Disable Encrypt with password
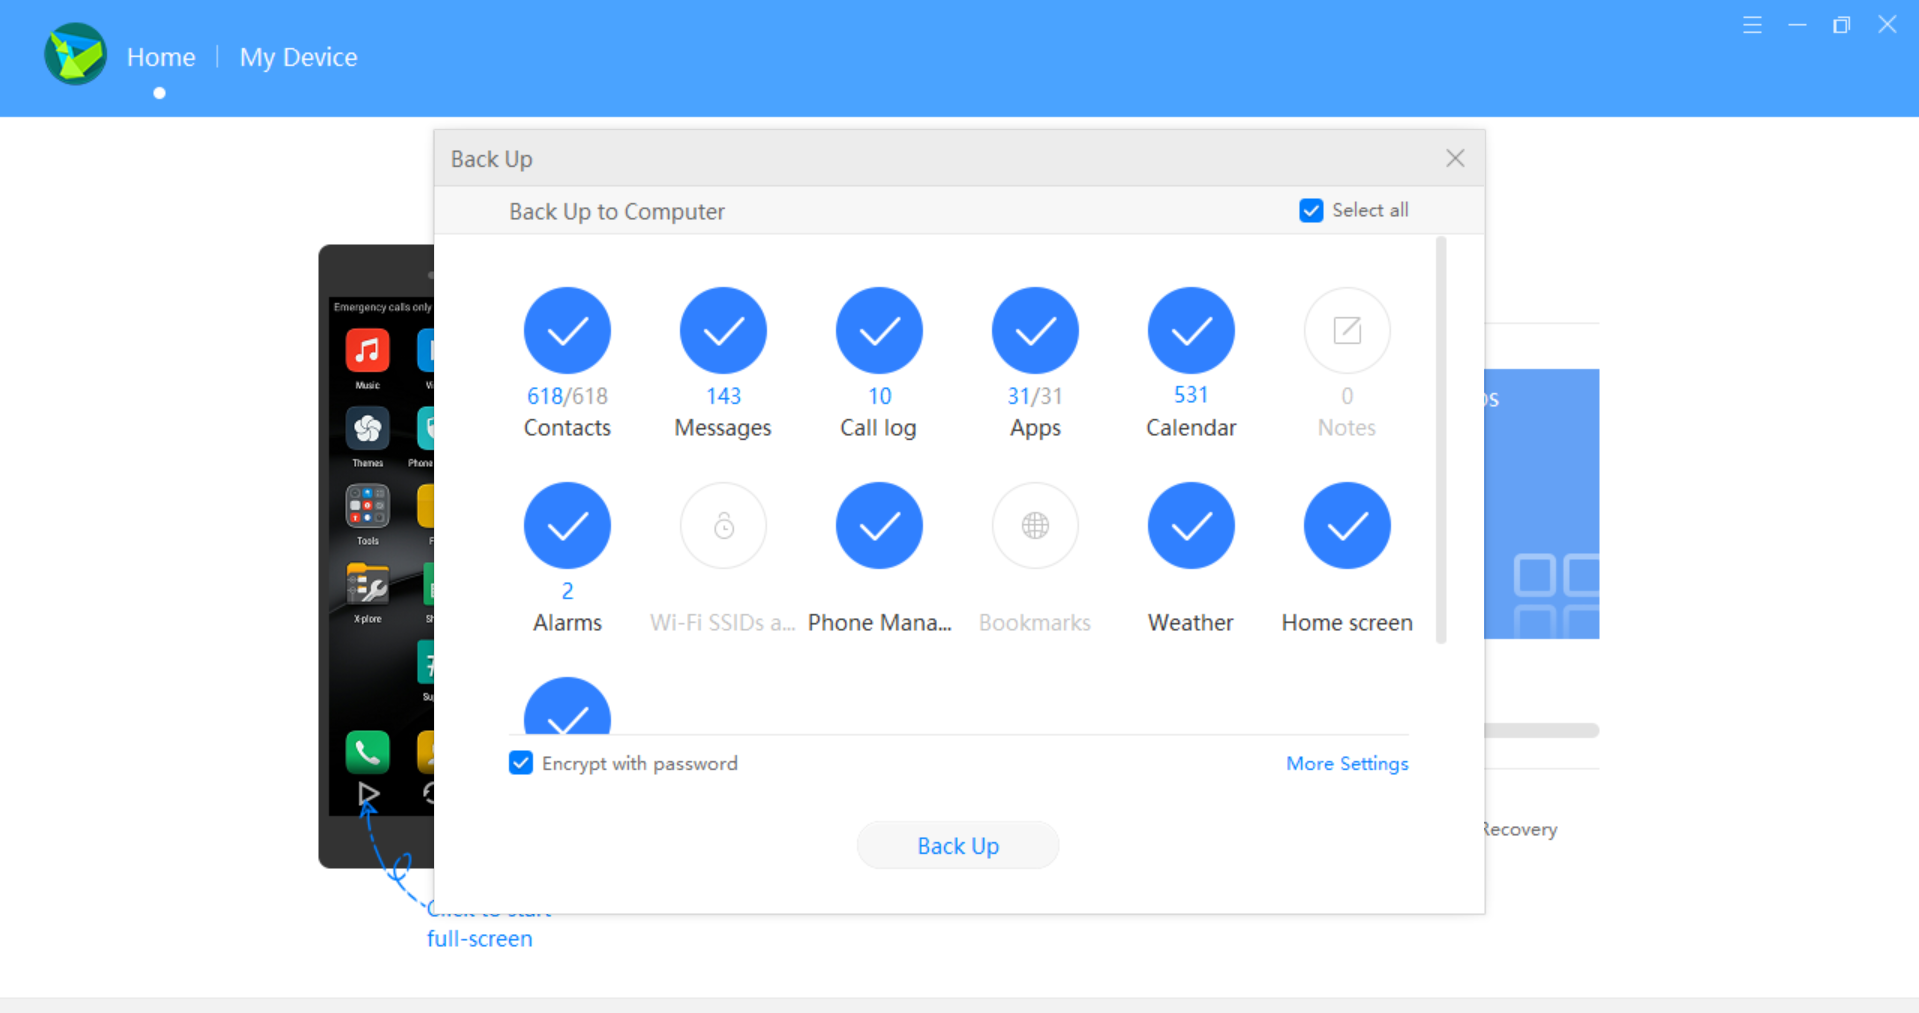Screen dimensions: 1919x1013 521,762
